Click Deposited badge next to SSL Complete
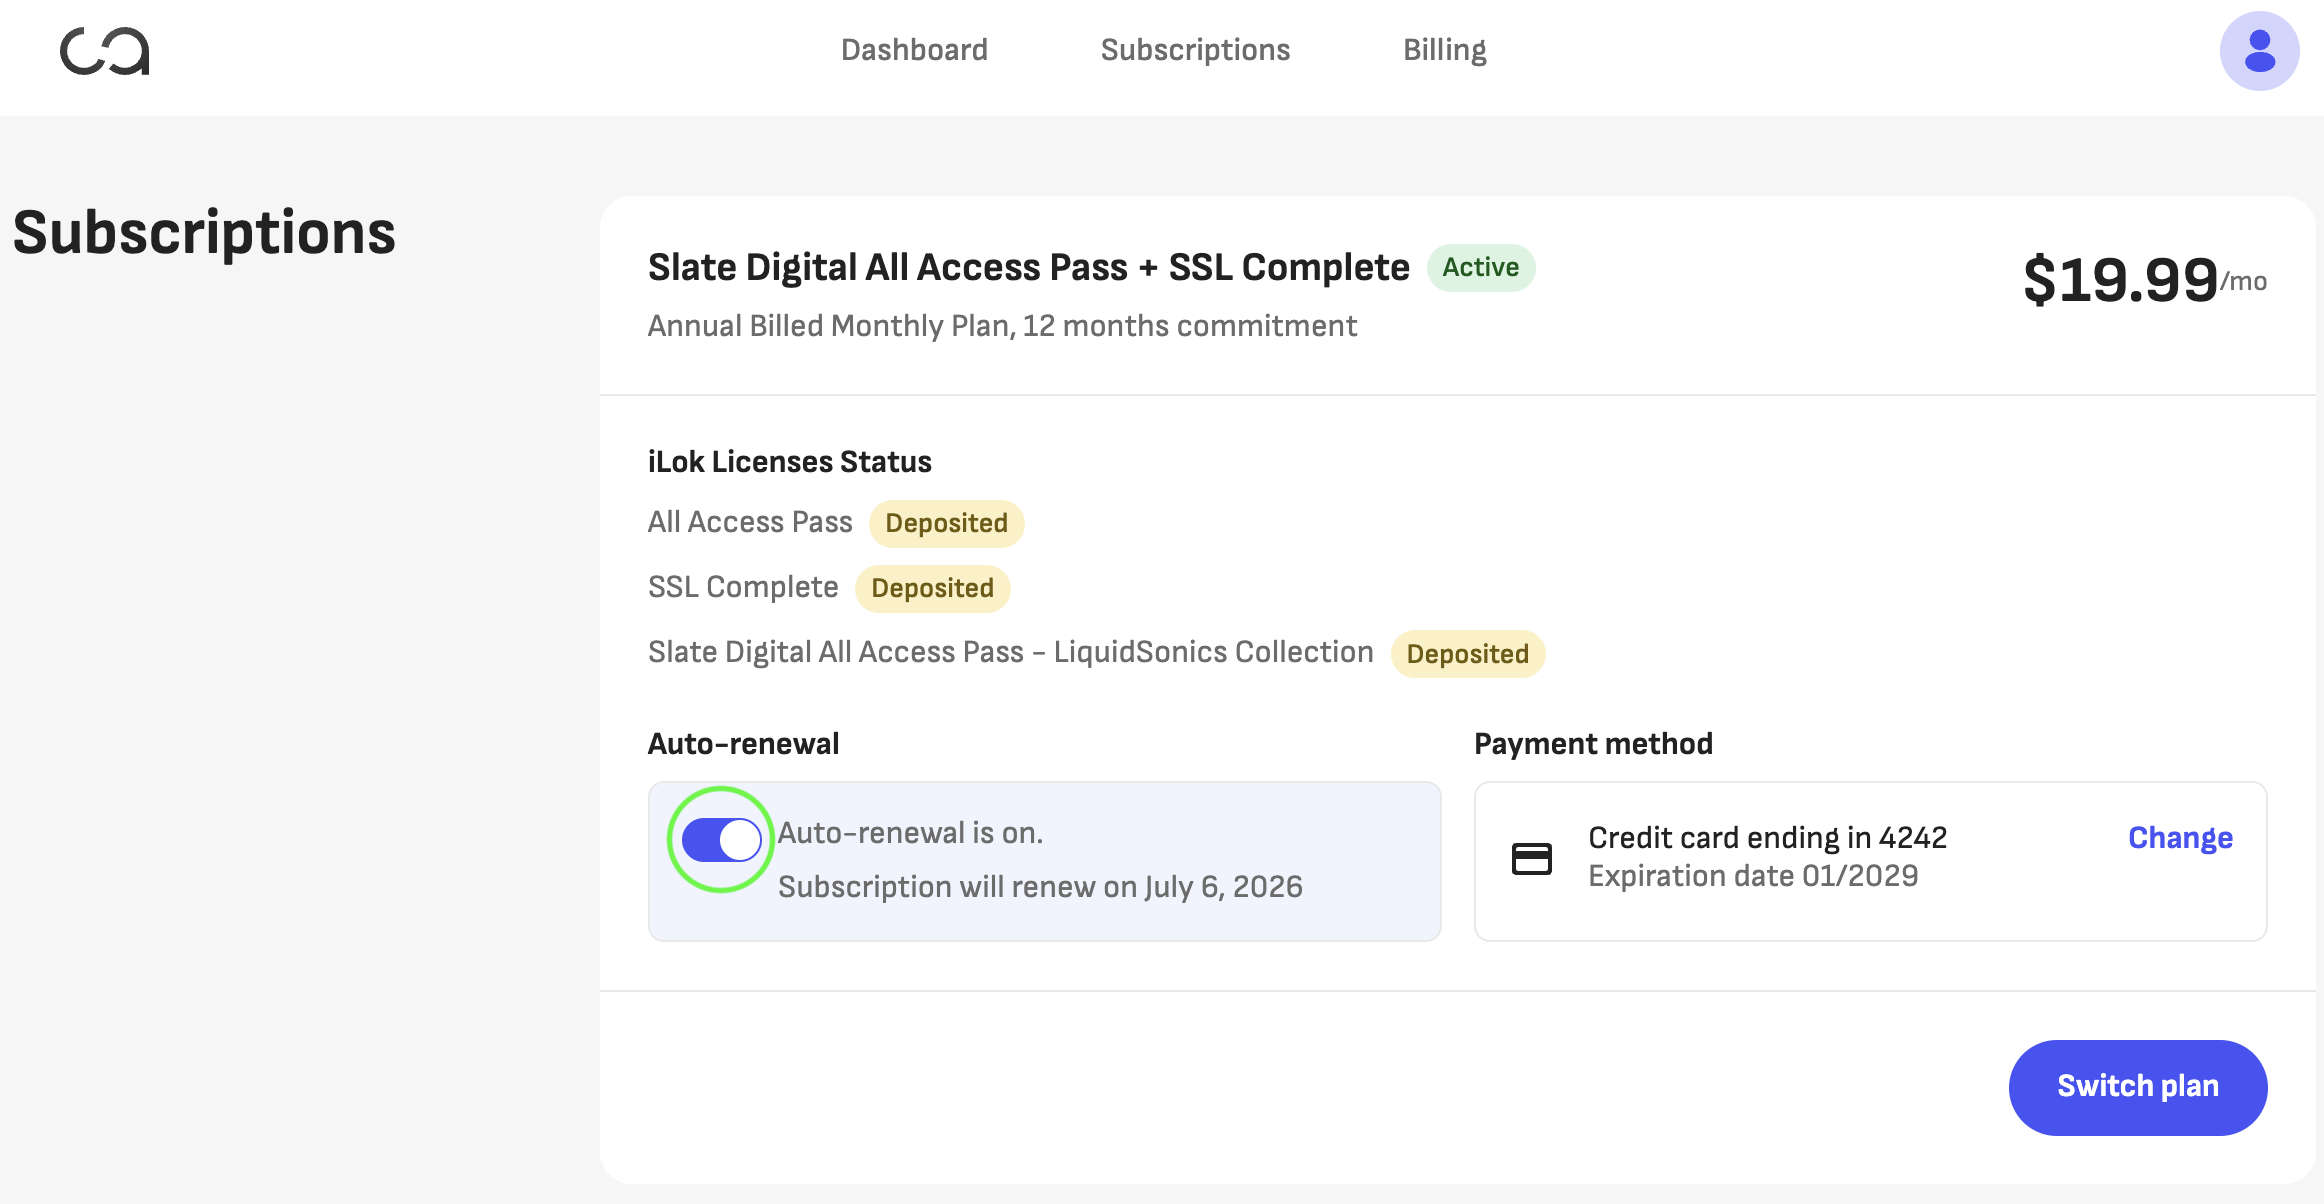The height and width of the screenshot is (1204, 2324). [932, 588]
